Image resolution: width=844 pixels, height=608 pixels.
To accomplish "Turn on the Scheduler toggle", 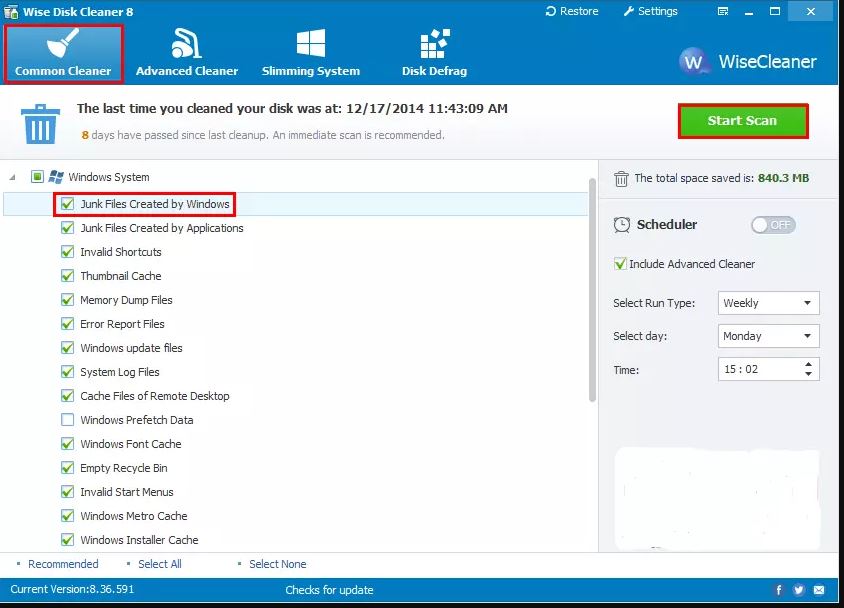I will (772, 225).
